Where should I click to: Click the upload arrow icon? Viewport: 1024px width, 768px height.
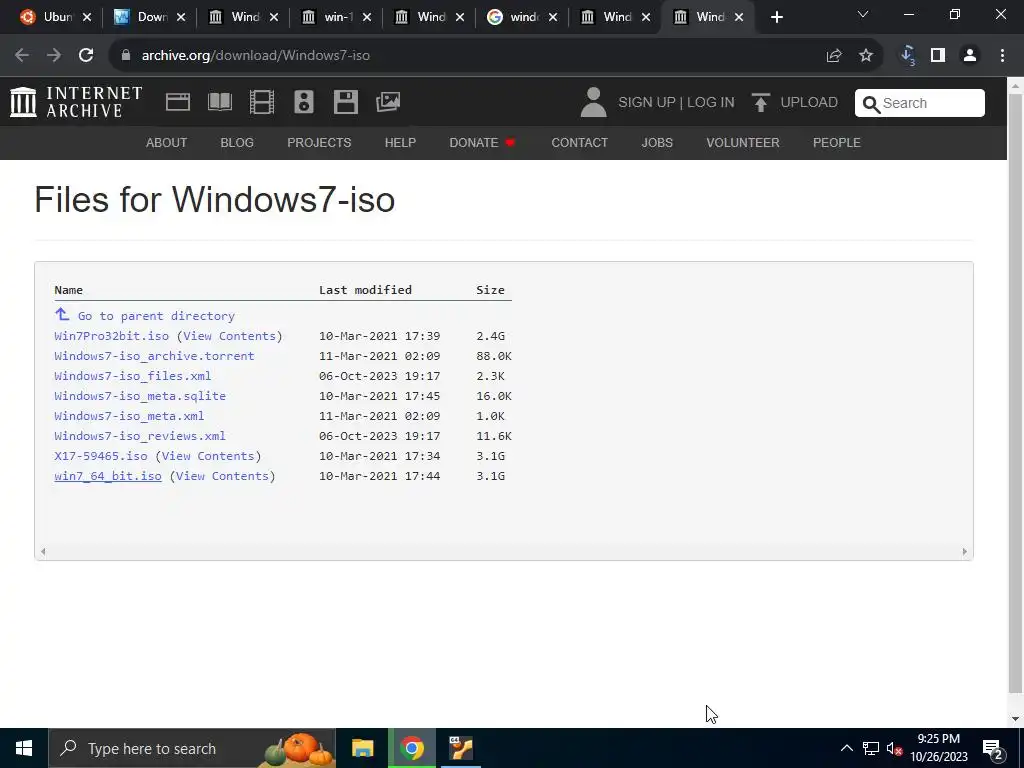pos(760,103)
